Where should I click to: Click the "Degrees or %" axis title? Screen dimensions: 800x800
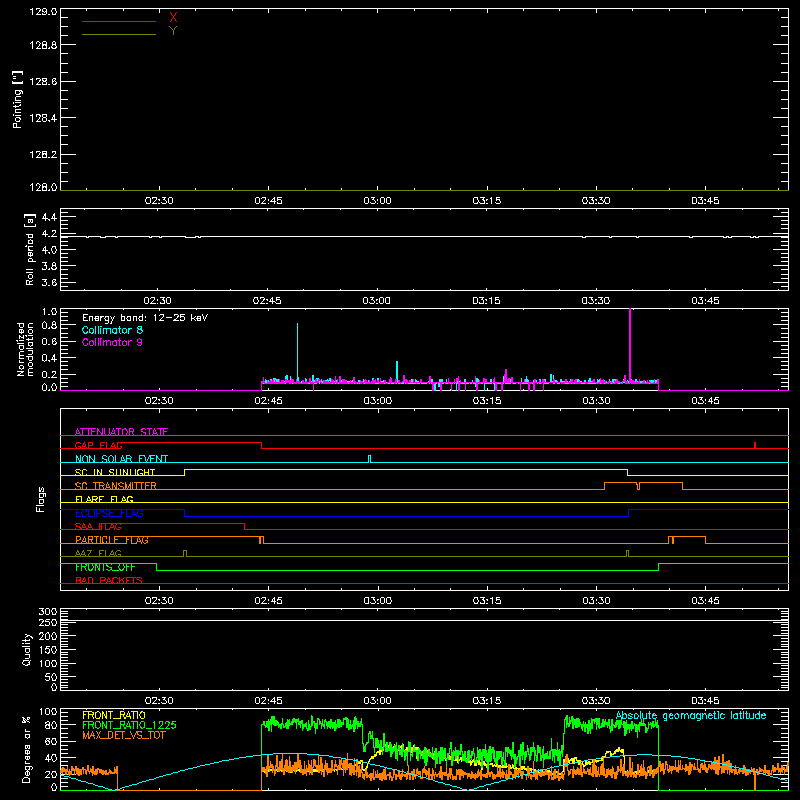pyautogui.click(x=27, y=749)
